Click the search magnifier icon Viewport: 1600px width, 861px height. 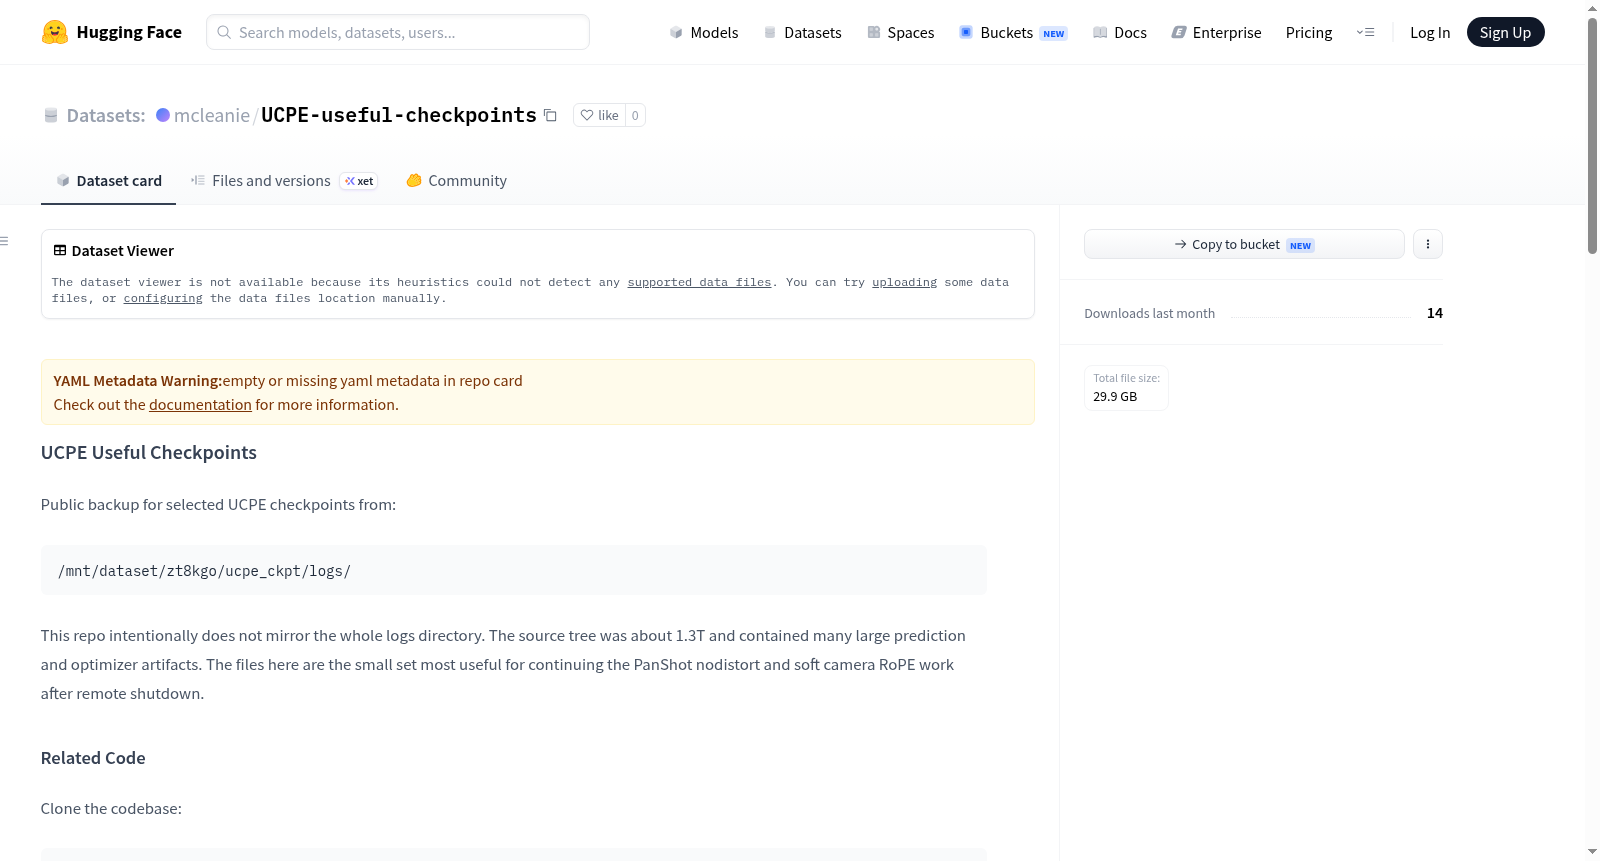224,32
